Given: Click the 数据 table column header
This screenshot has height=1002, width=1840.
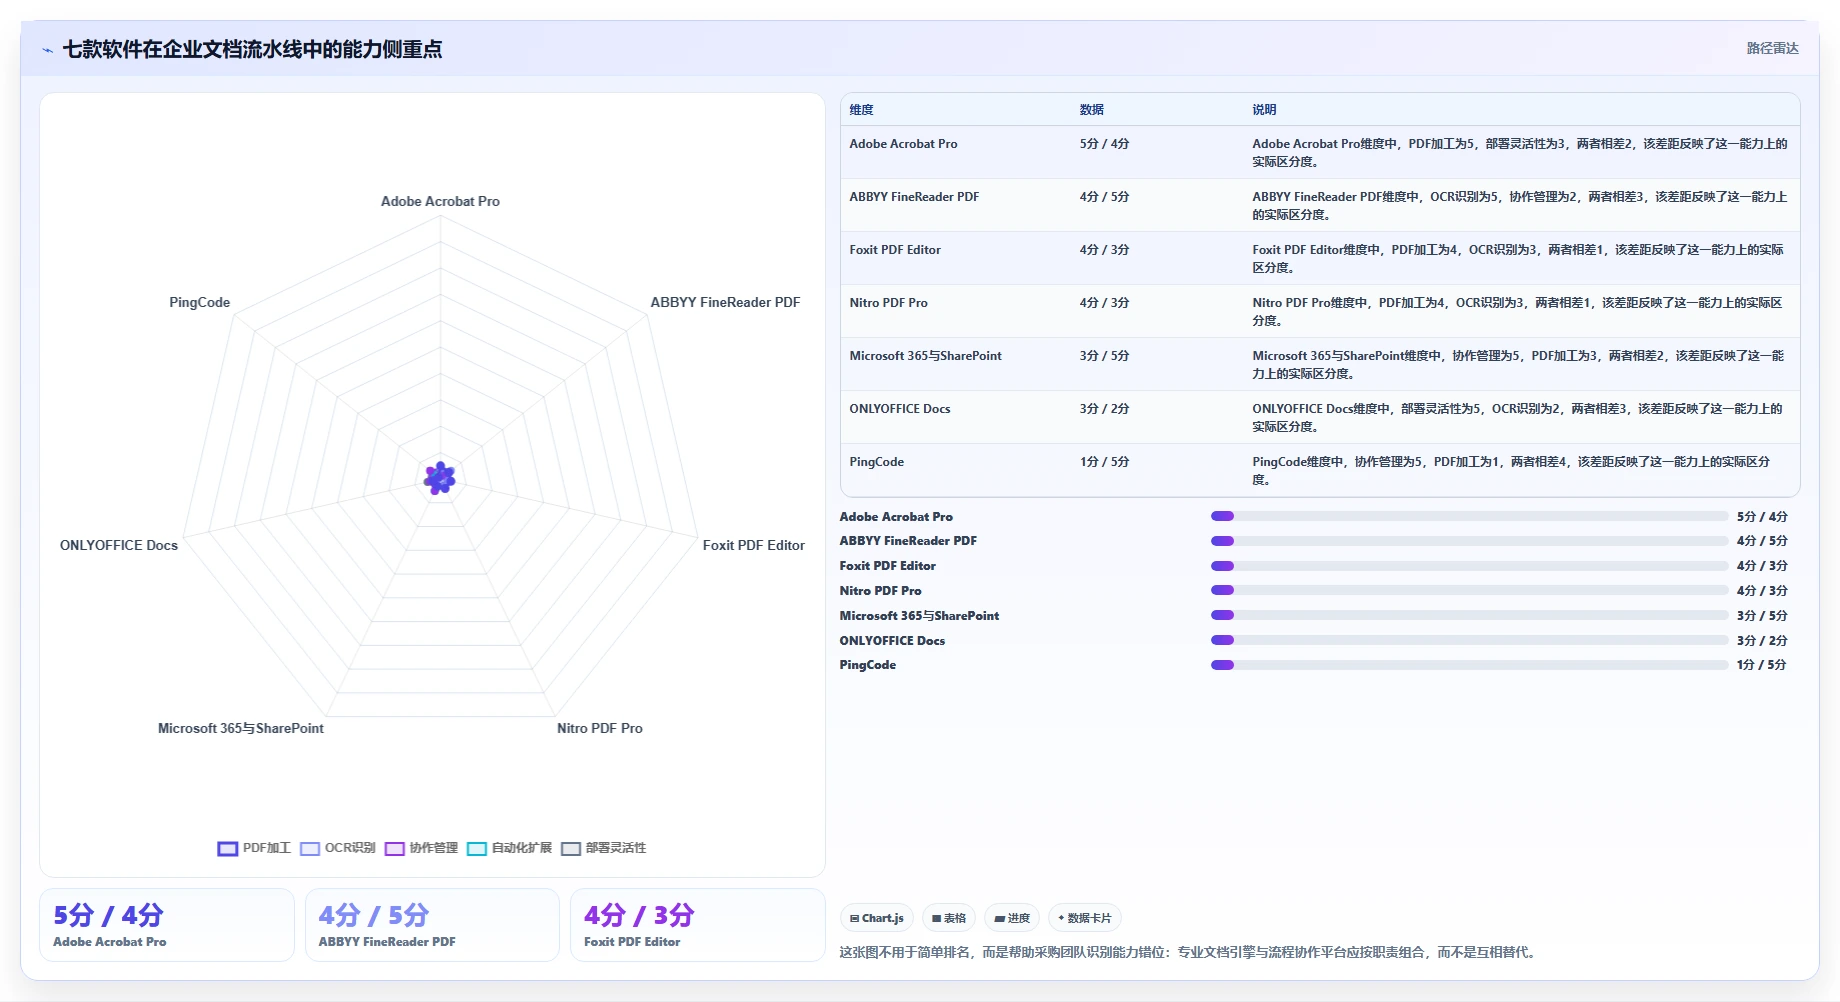Looking at the screenshot, I should click(1091, 110).
